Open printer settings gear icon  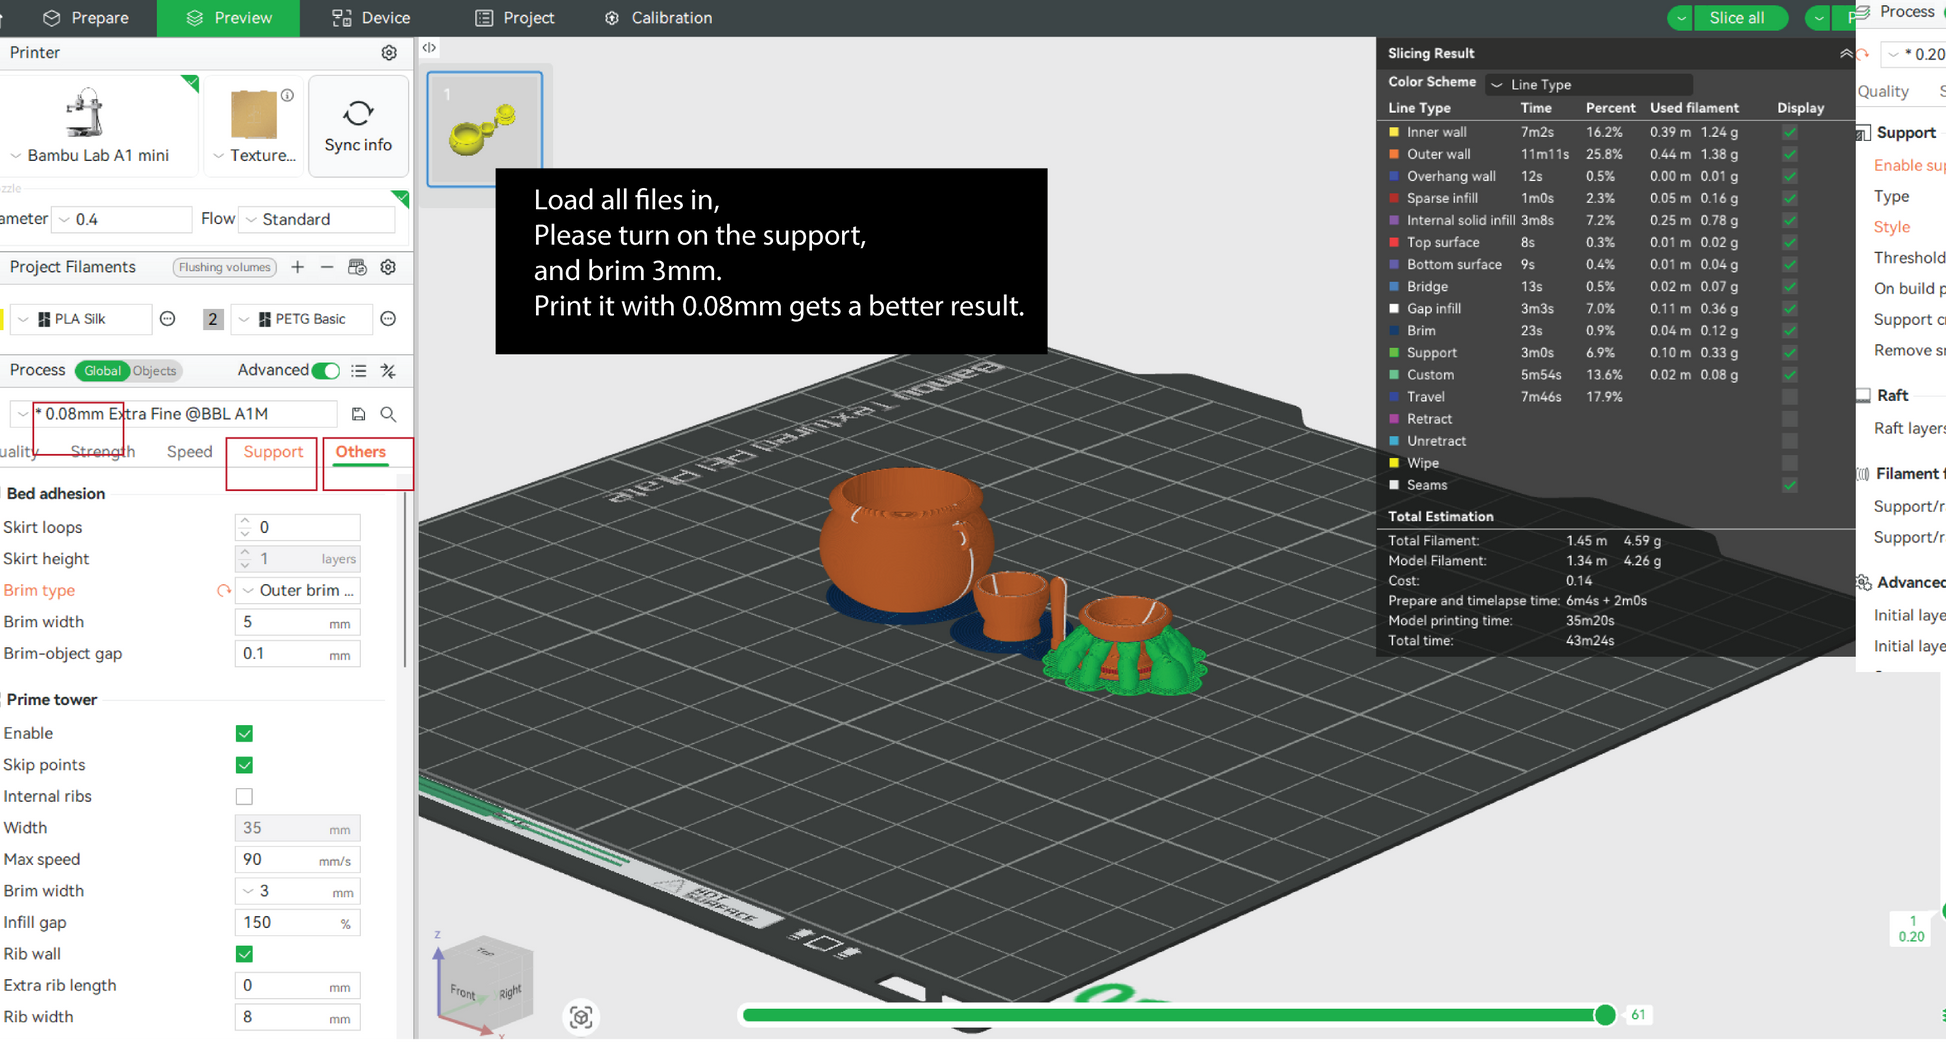point(389,53)
